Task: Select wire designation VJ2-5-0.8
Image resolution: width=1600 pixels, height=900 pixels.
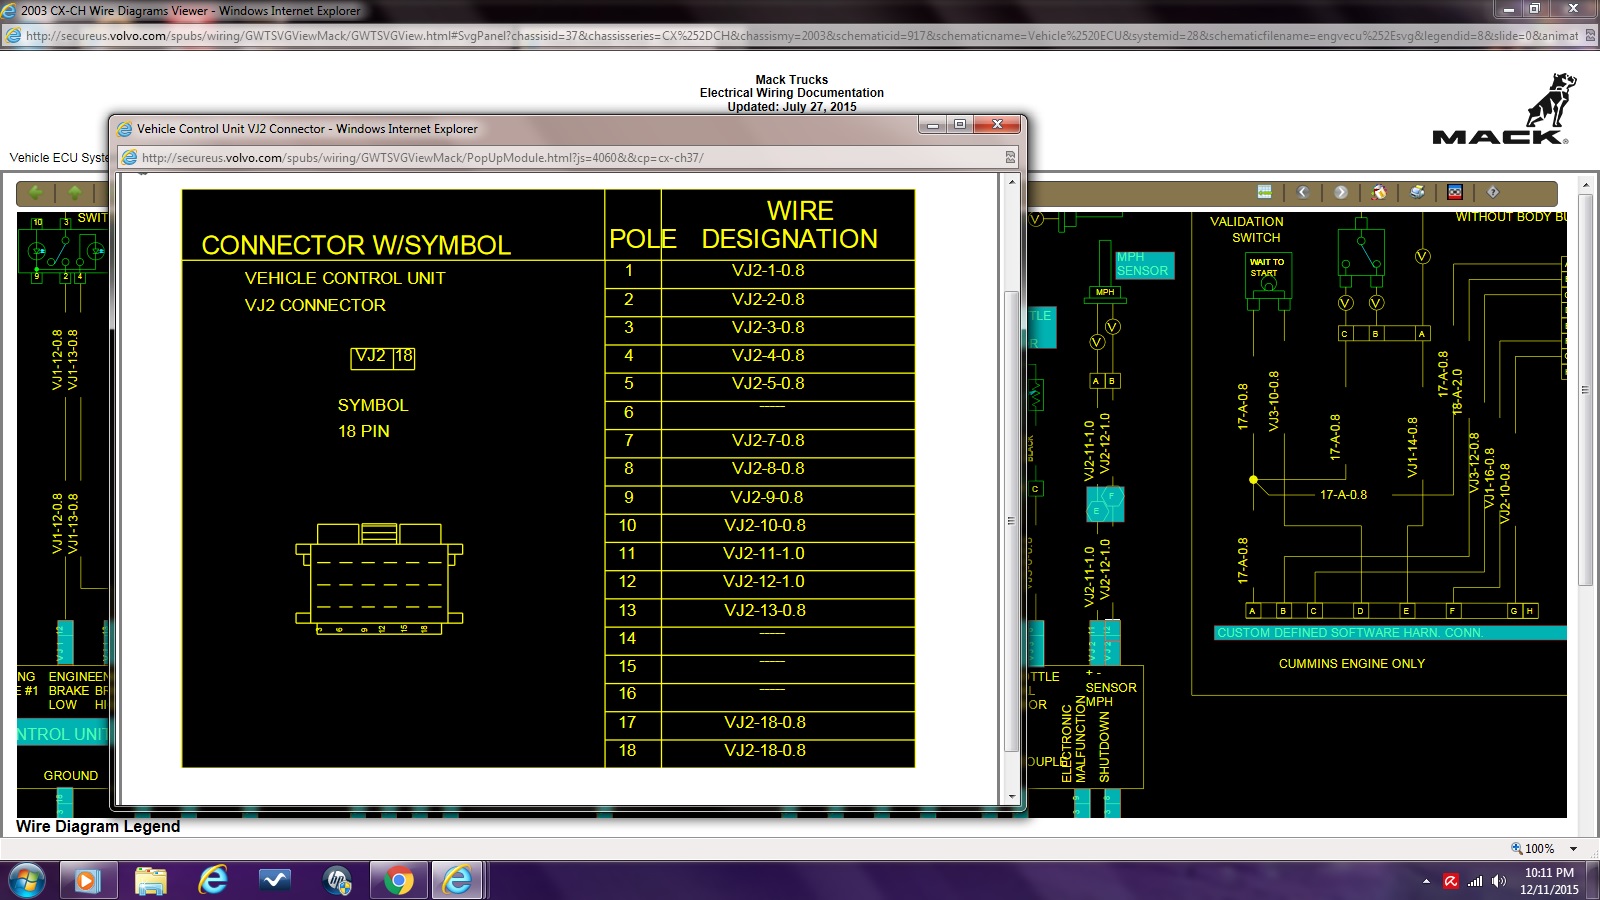Action: click(768, 384)
